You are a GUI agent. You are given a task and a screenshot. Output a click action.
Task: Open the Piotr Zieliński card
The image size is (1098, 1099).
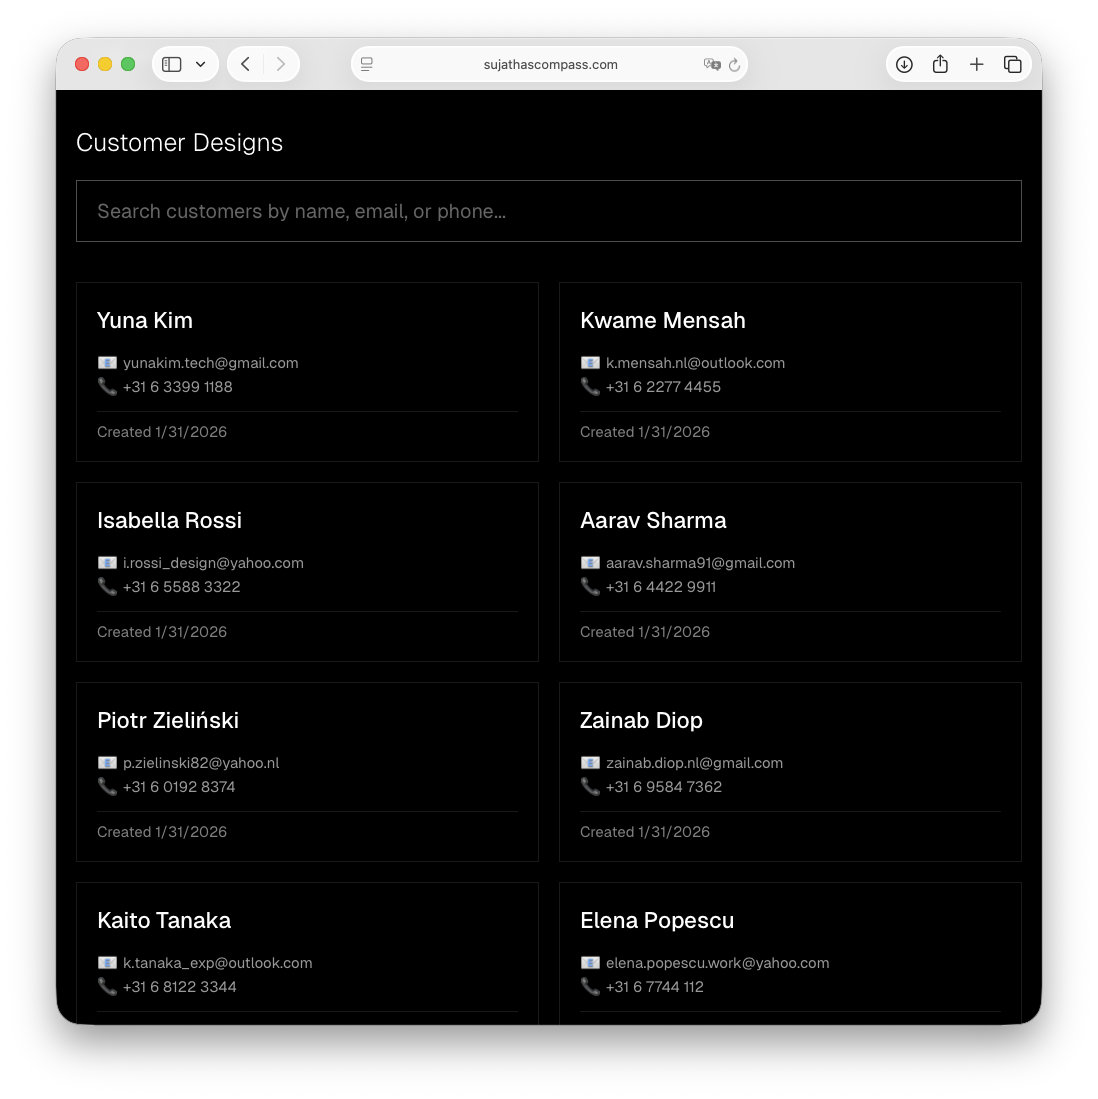pyautogui.click(x=307, y=771)
